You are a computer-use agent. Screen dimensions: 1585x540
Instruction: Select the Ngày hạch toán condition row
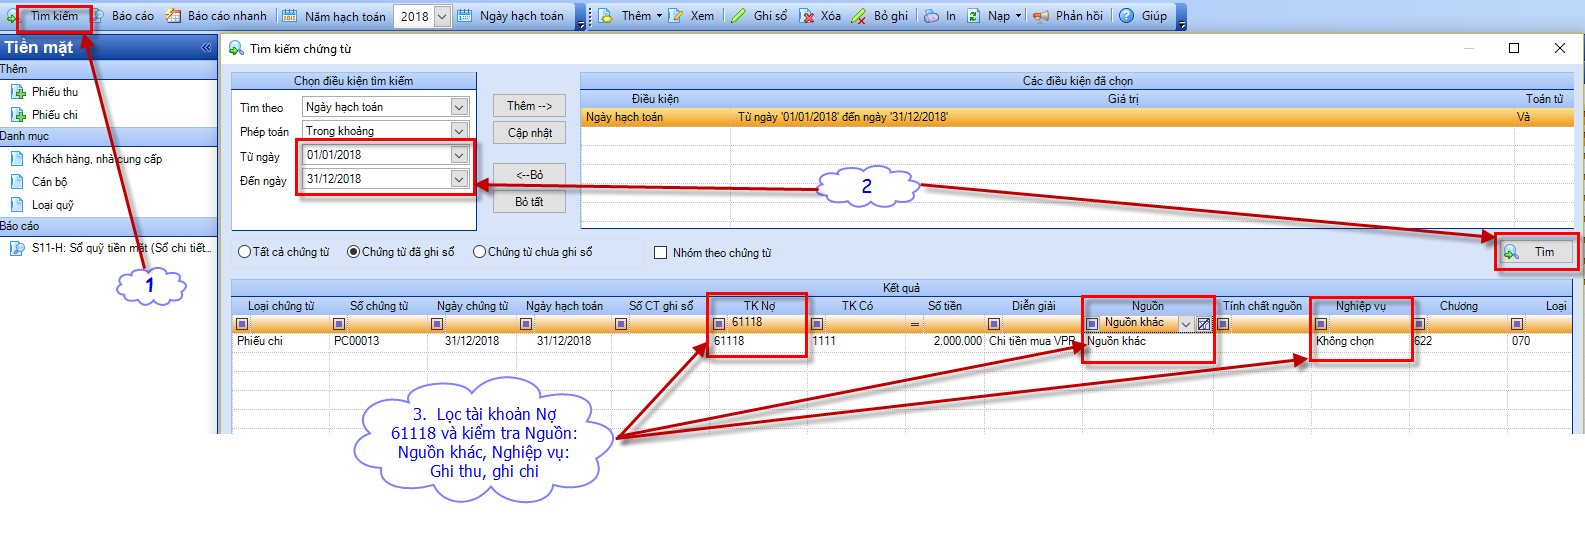pos(1077,117)
